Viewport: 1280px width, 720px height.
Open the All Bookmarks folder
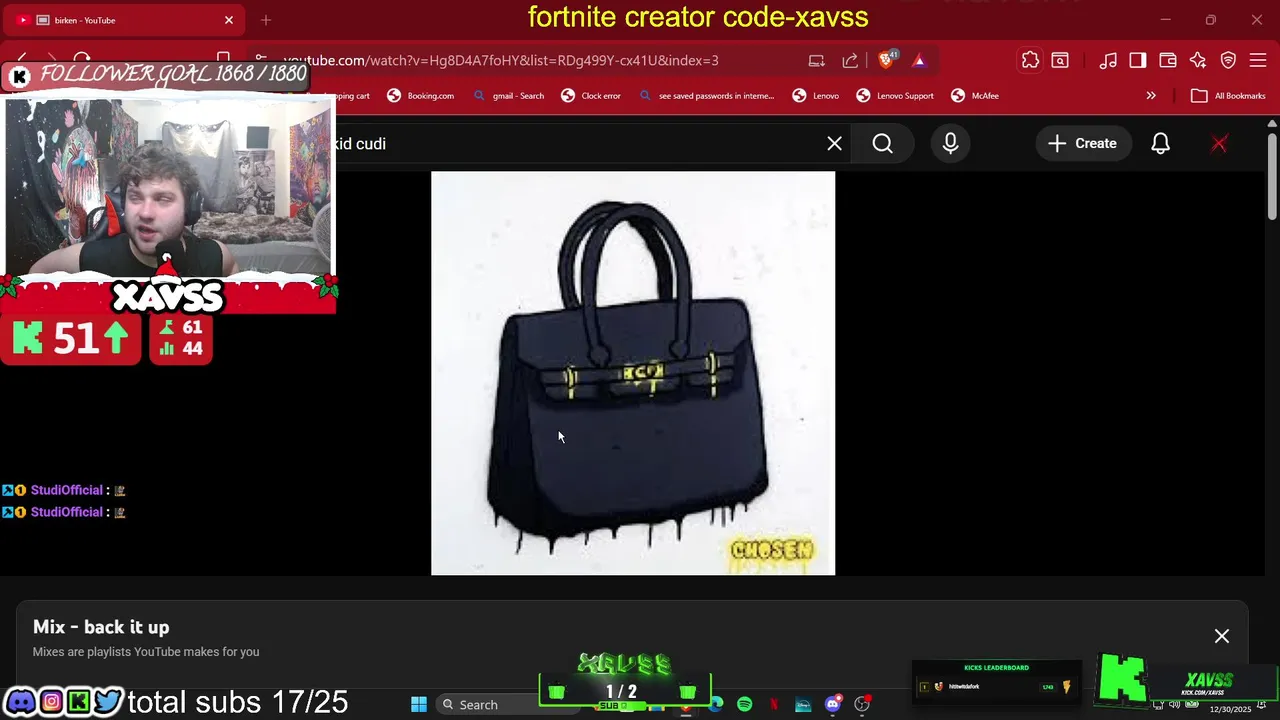[x=1229, y=96]
